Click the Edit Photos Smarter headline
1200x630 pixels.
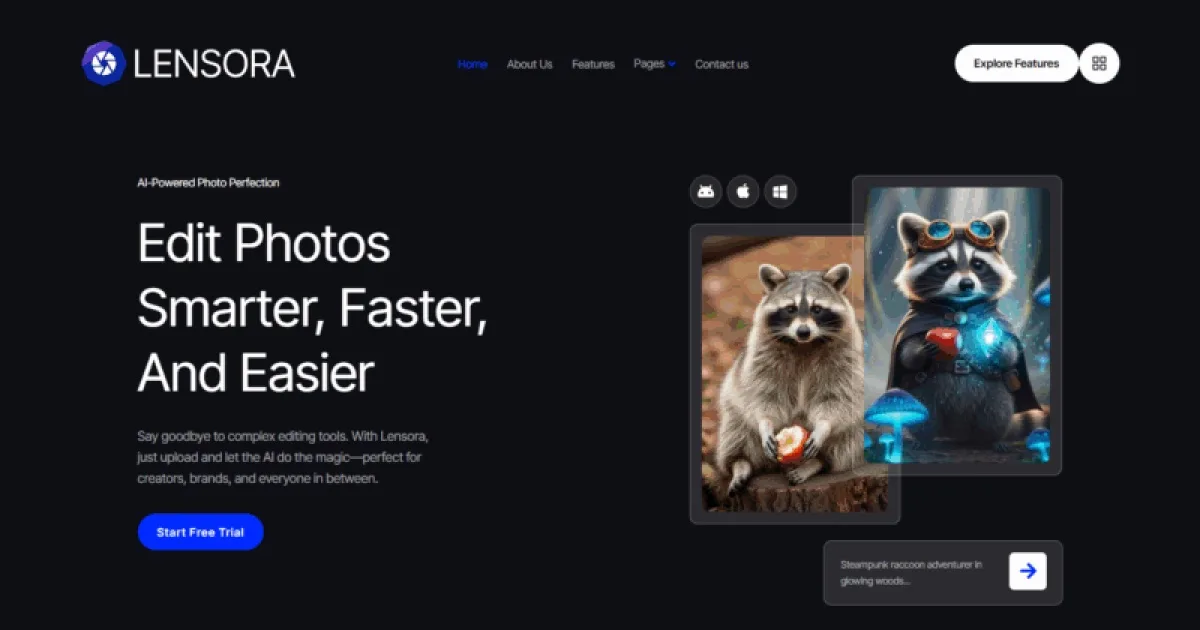[312, 308]
